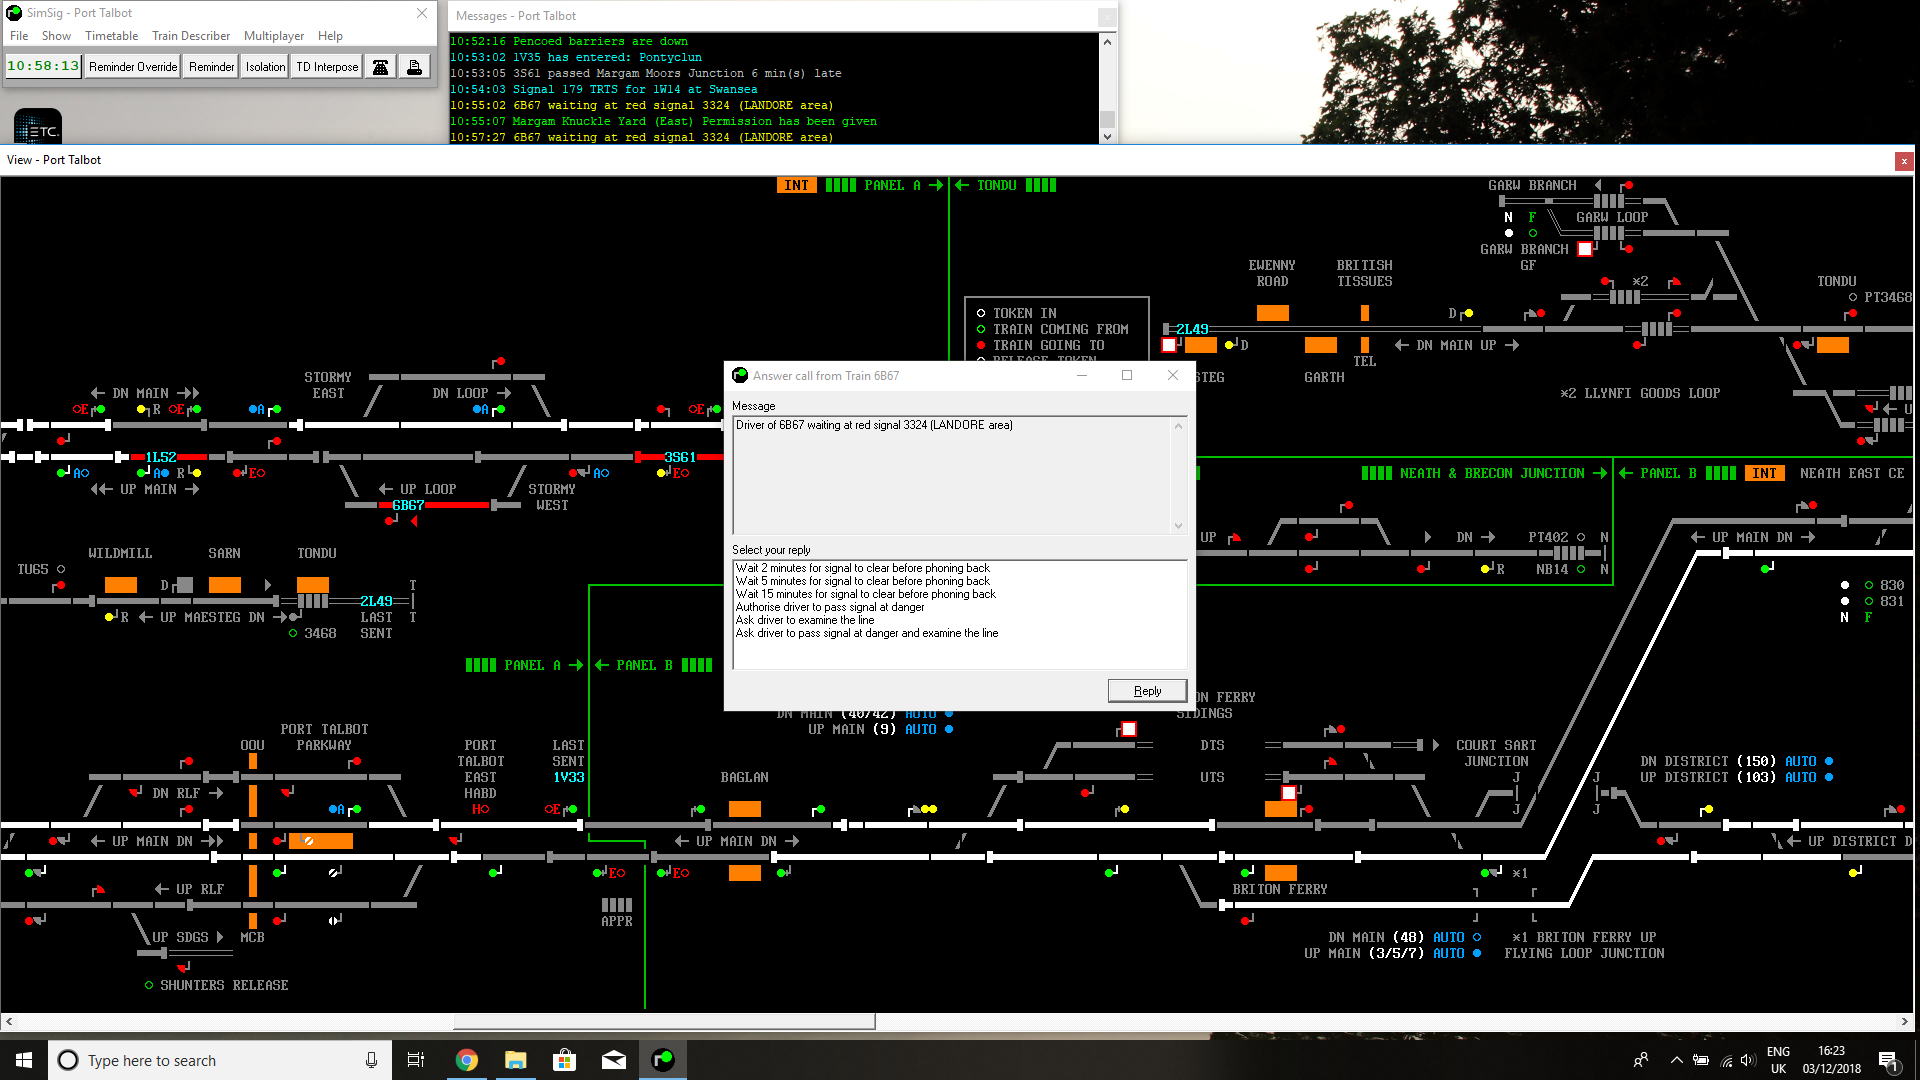Select train berth 6B67 on the Up Loop
The image size is (1920, 1080).
[x=408, y=505]
